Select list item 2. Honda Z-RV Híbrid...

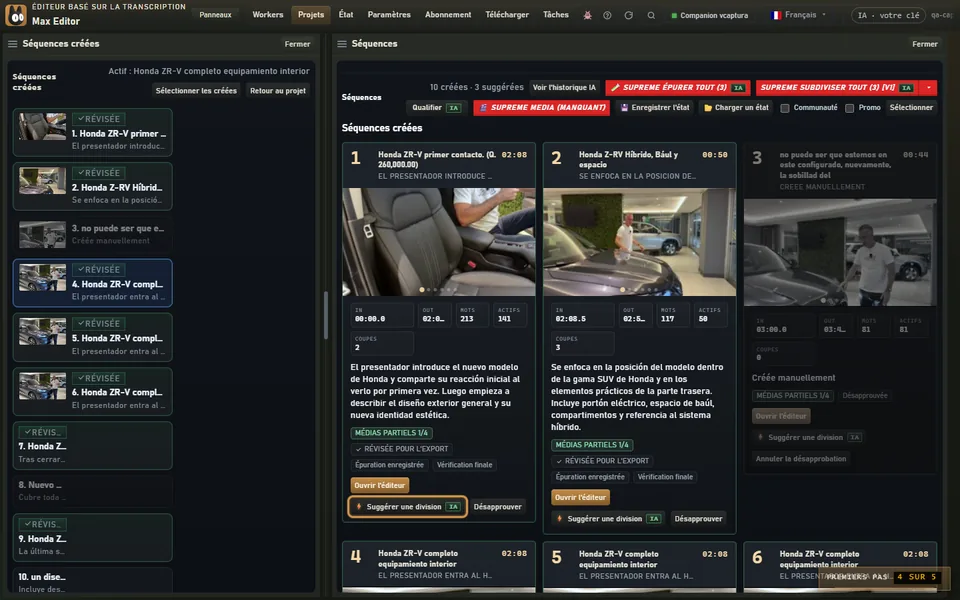pyautogui.click(x=92, y=187)
